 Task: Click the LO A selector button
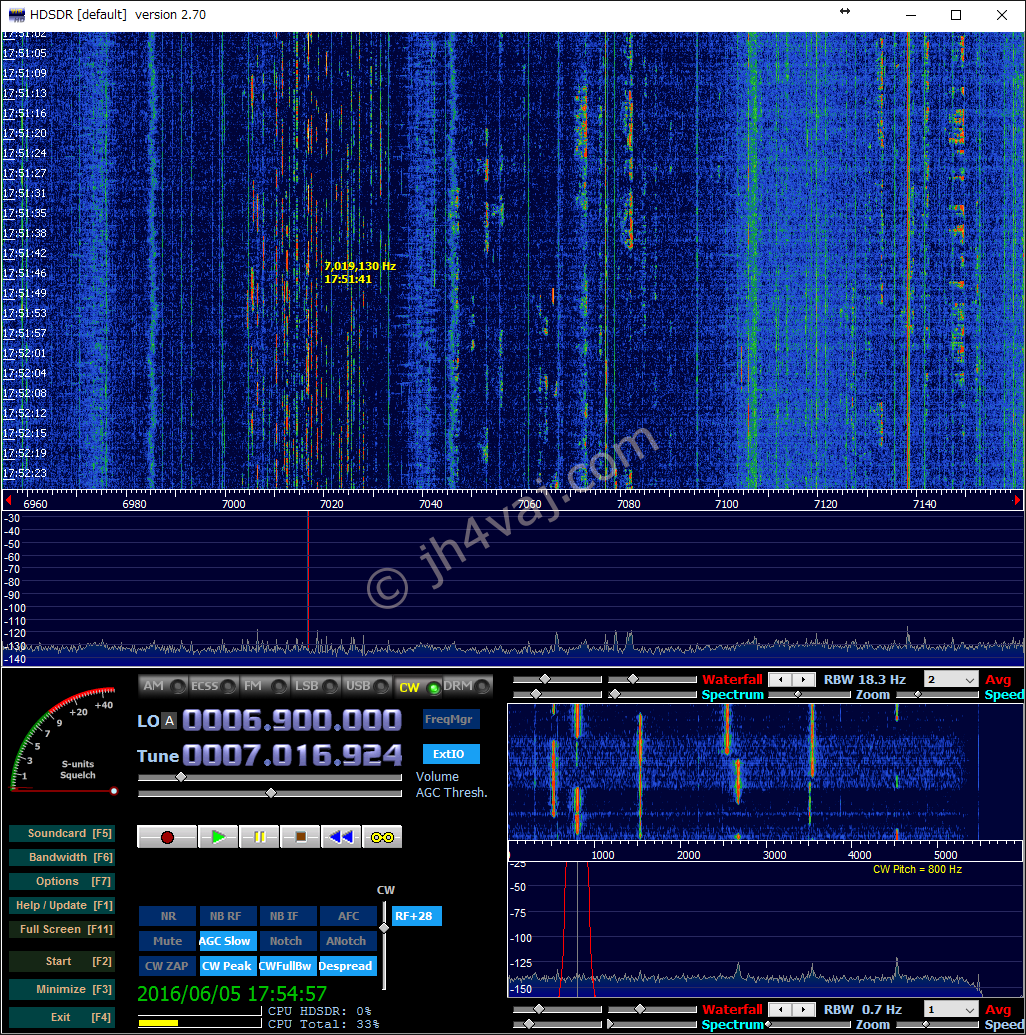tap(170, 721)
